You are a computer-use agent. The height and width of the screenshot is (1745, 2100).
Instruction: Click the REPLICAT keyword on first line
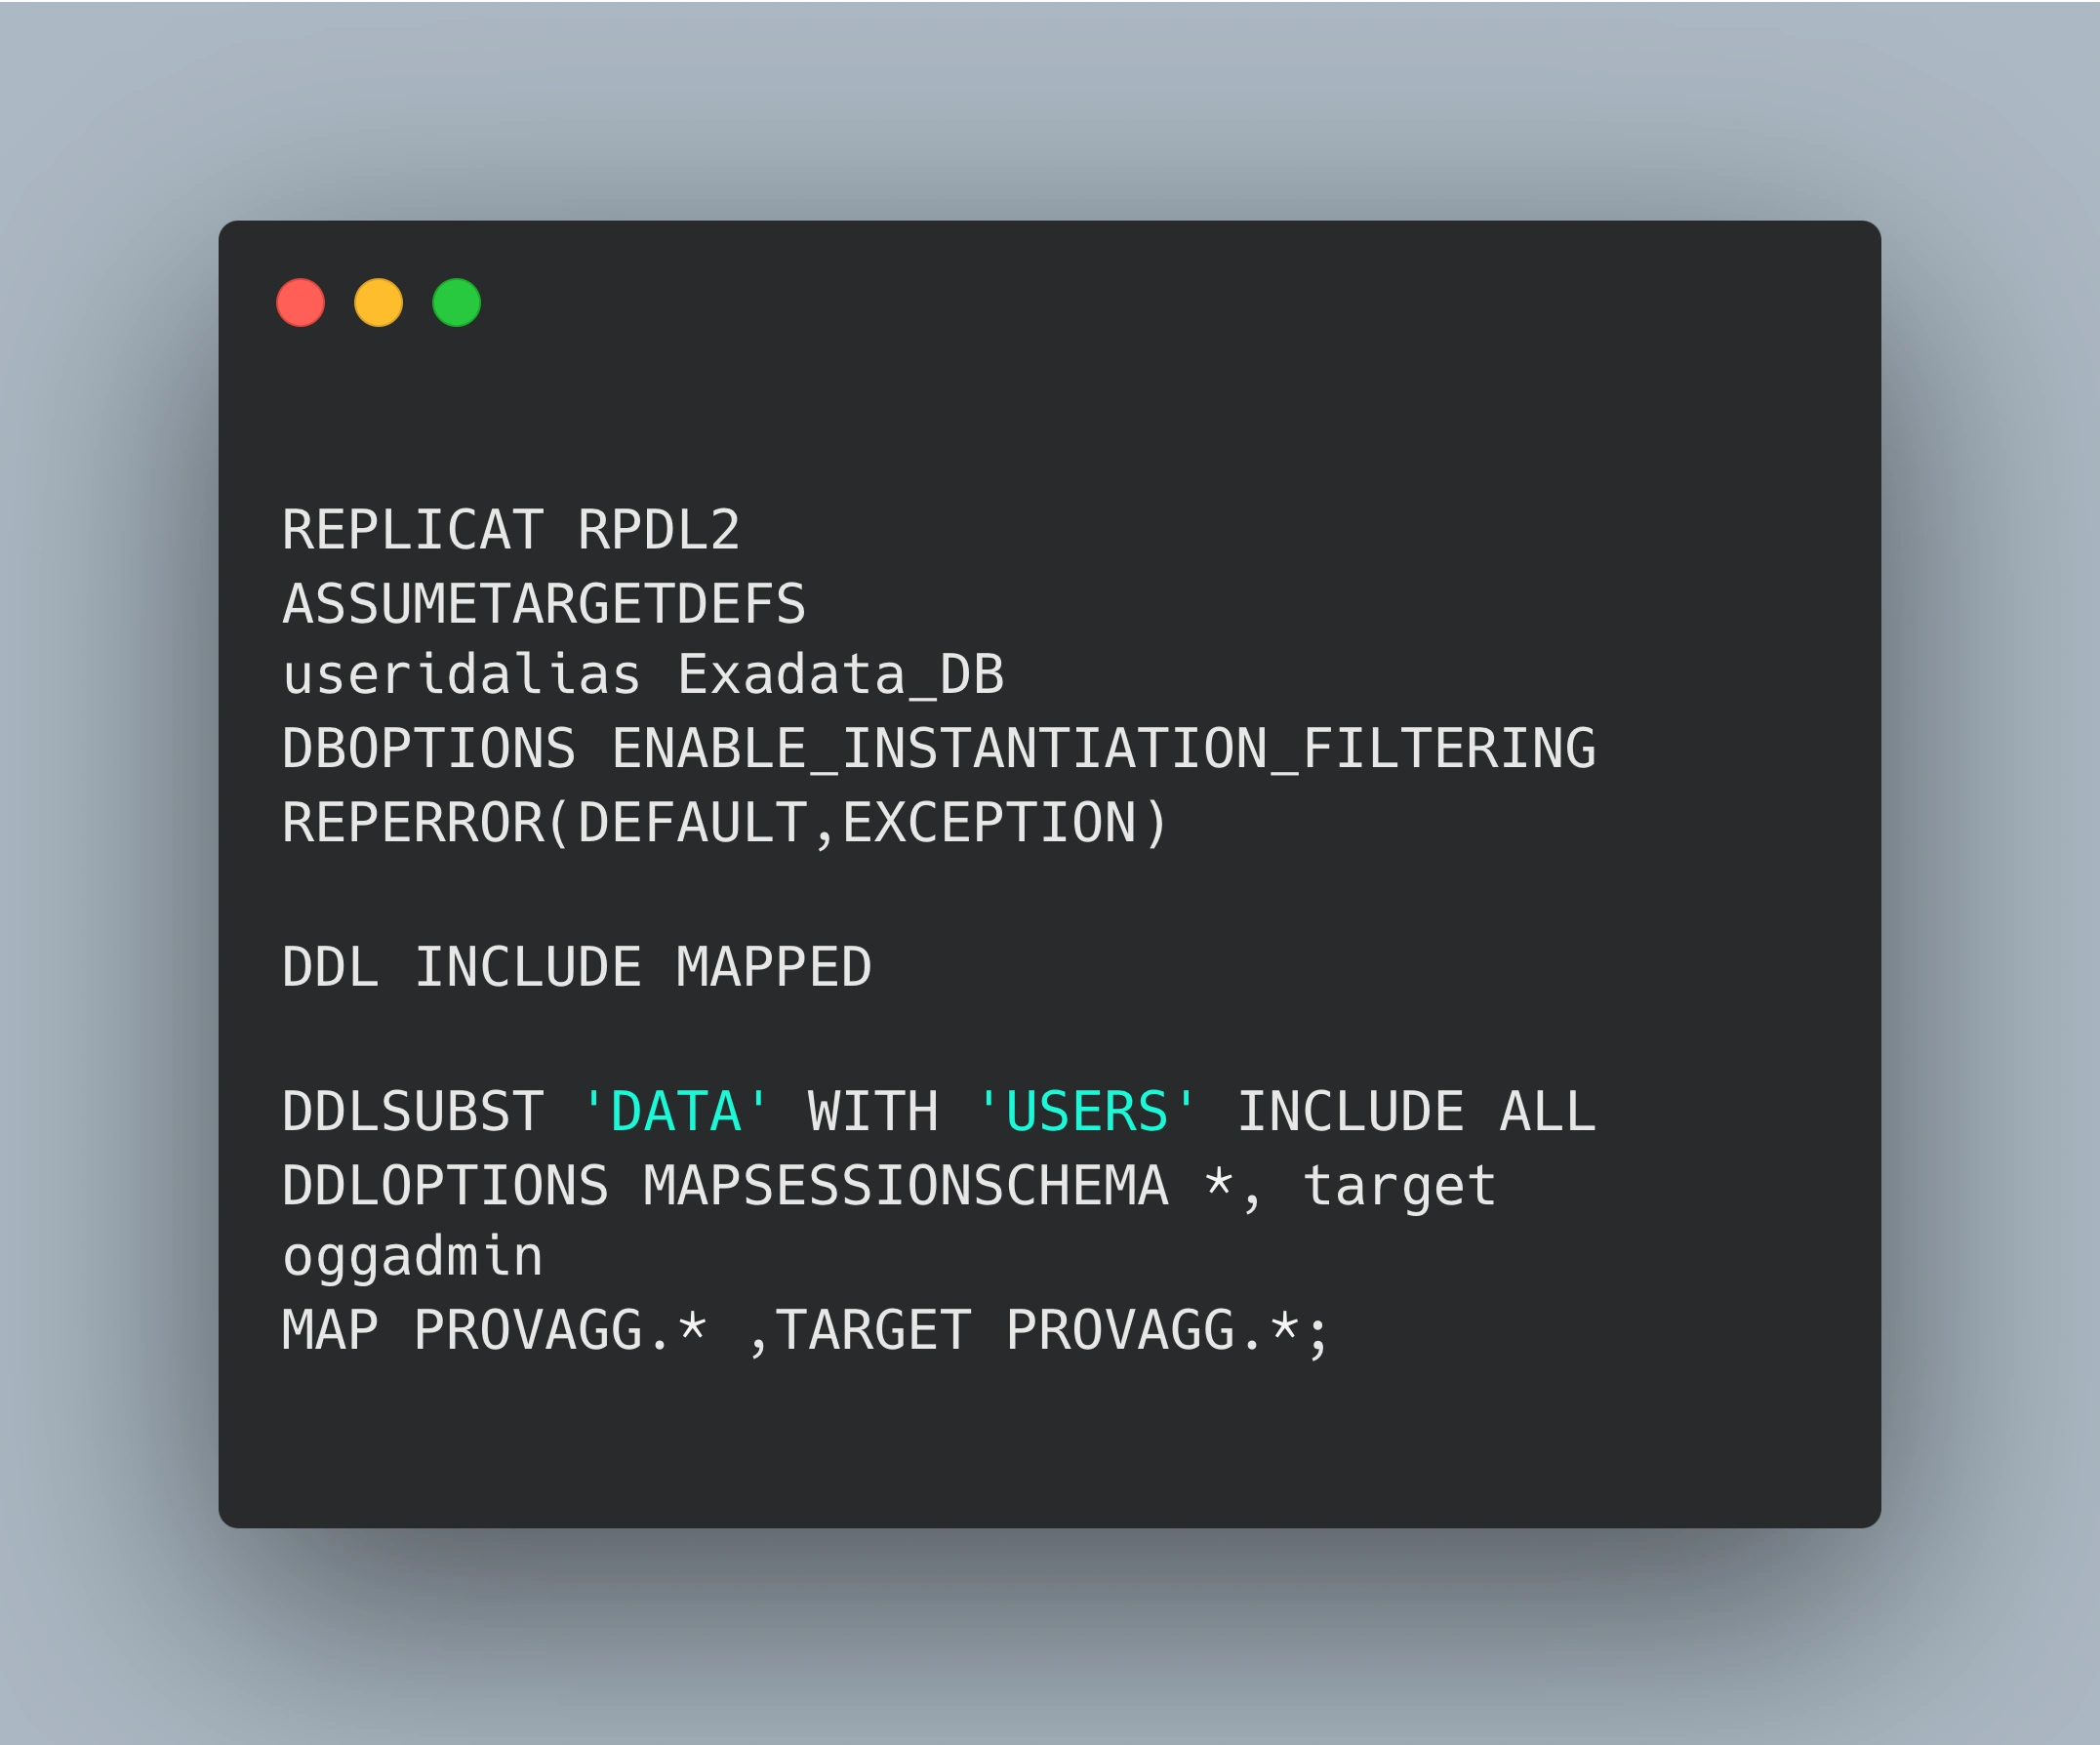click(412, 529)
